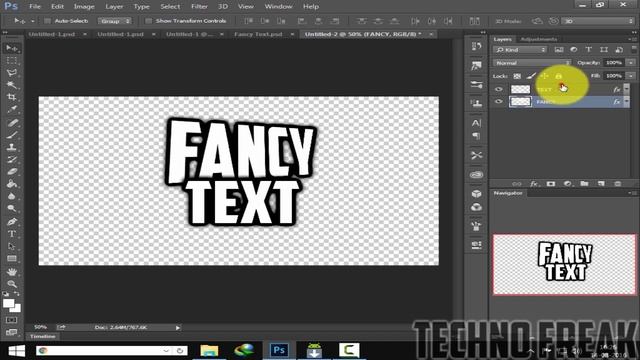Click the foreground color swatch
Viewport: 640px width, 360px height.
8,303
